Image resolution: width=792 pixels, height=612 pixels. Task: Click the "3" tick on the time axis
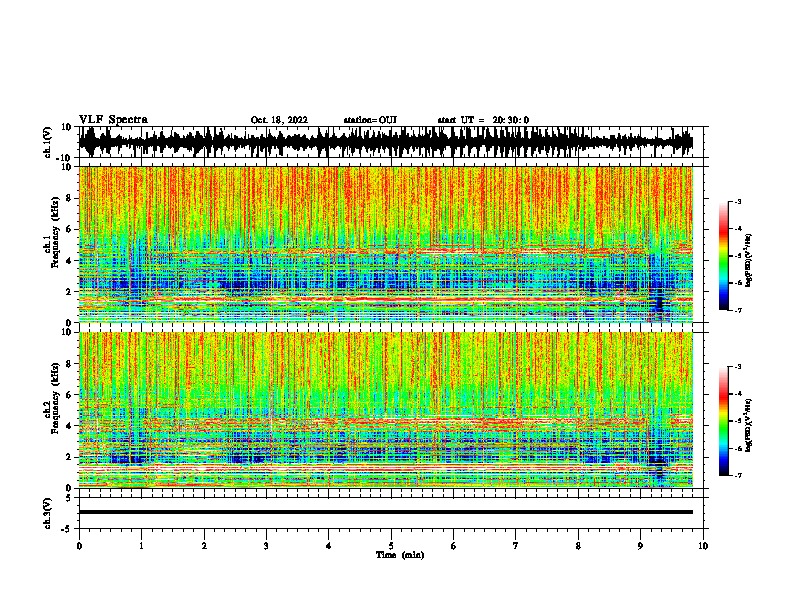[266, 546]
